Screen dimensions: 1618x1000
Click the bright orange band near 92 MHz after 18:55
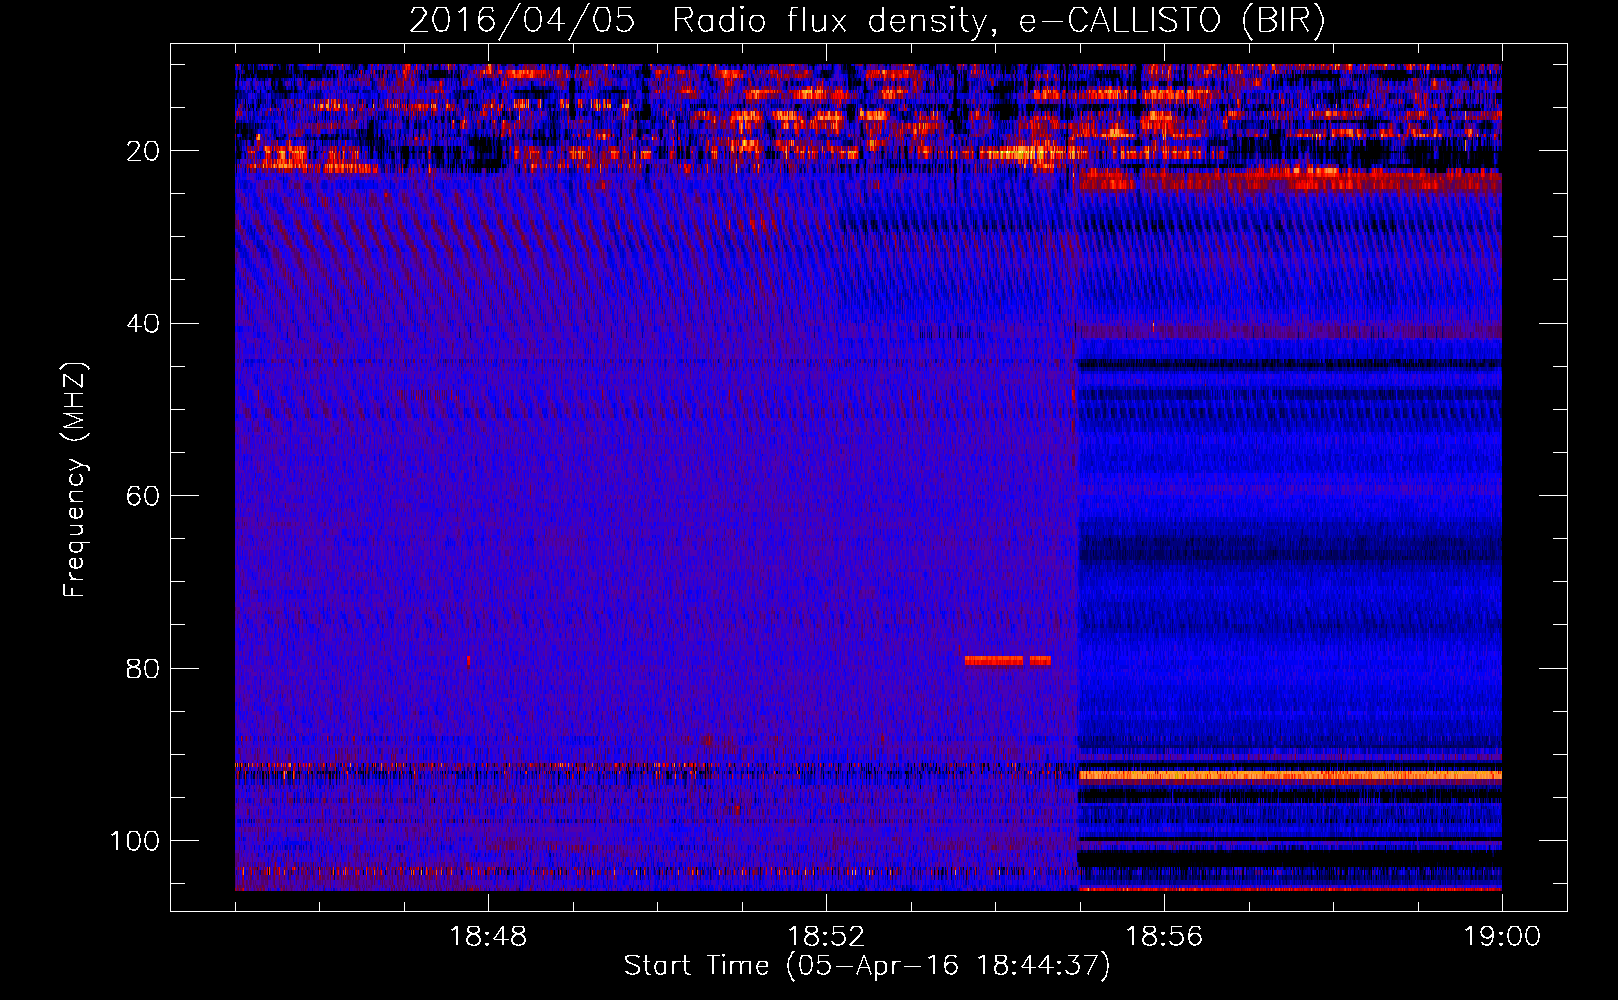click(x=1291, y=775)
